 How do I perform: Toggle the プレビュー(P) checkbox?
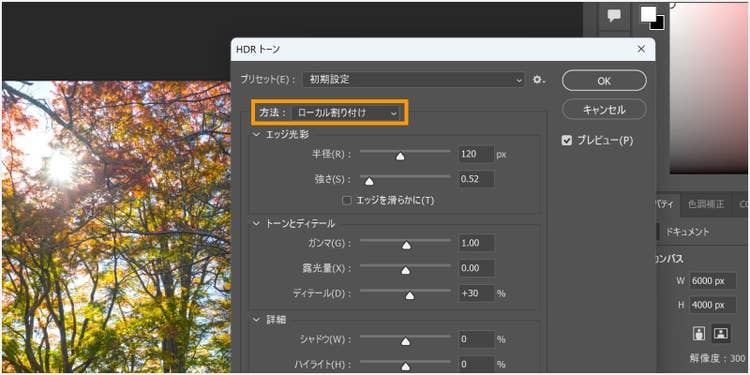[567, 141]
